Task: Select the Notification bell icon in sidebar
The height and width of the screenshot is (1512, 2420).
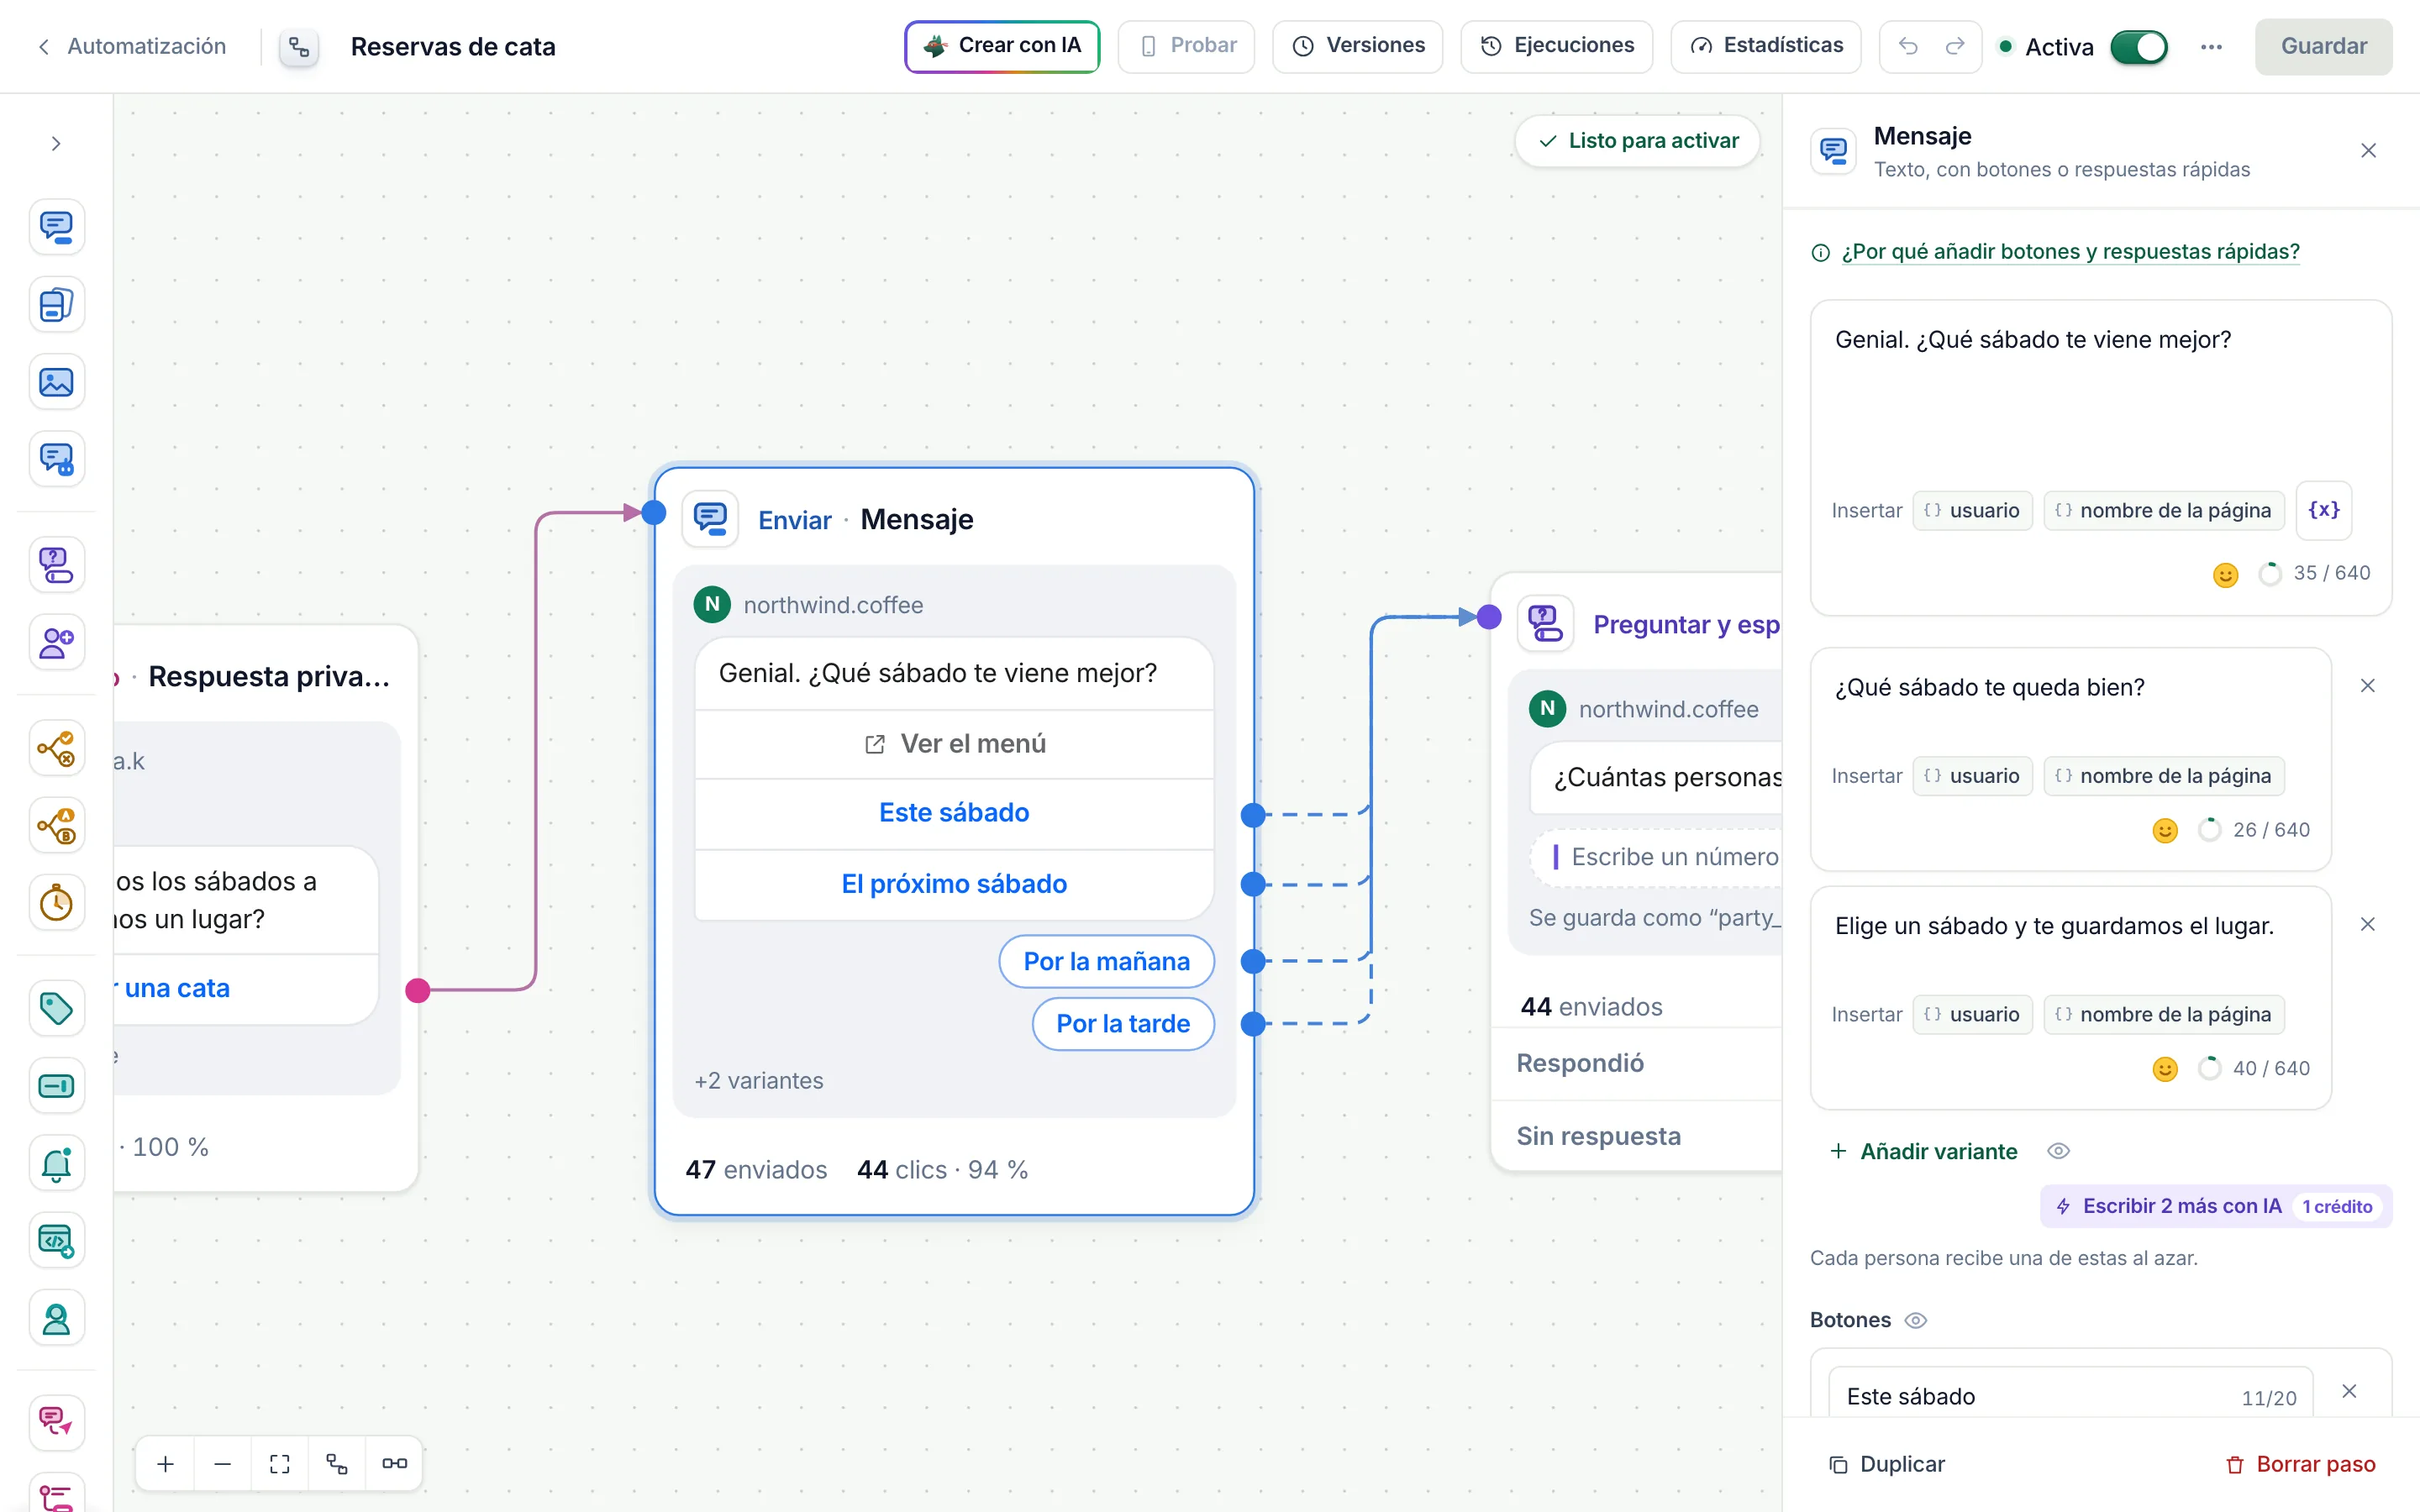Action: click(56, 1163)
